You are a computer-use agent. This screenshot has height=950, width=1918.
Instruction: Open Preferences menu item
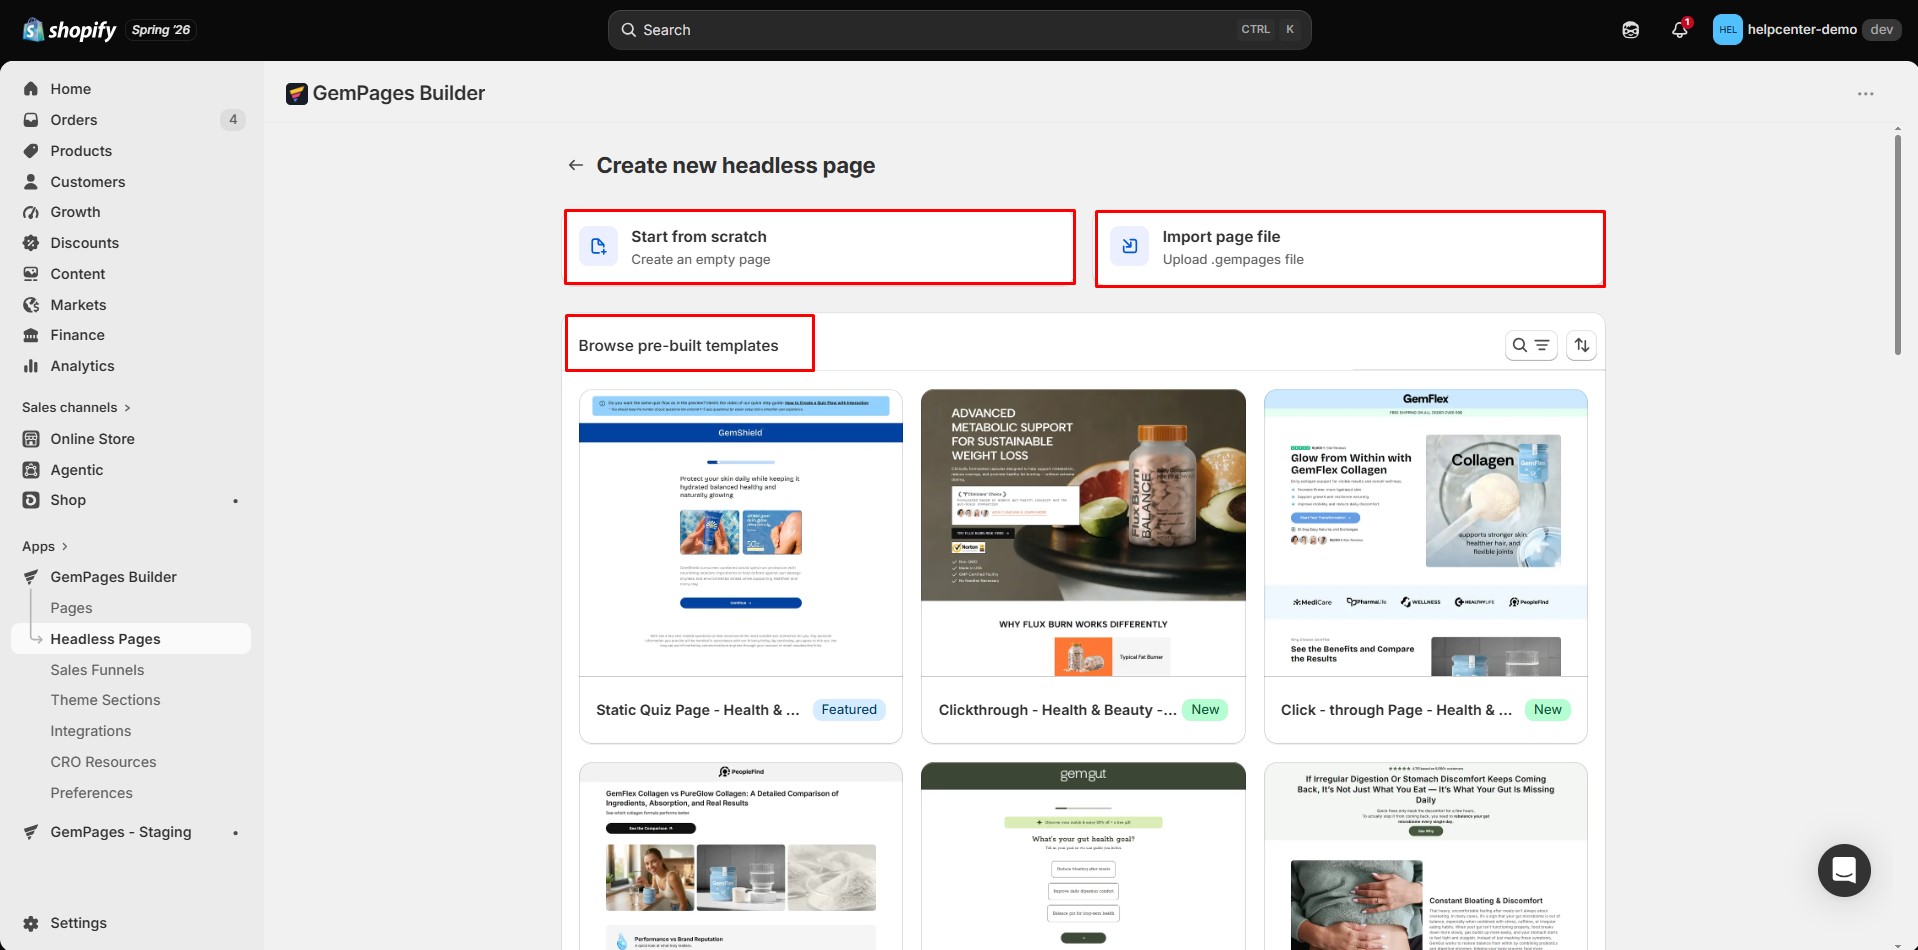[x=91, y=793]
